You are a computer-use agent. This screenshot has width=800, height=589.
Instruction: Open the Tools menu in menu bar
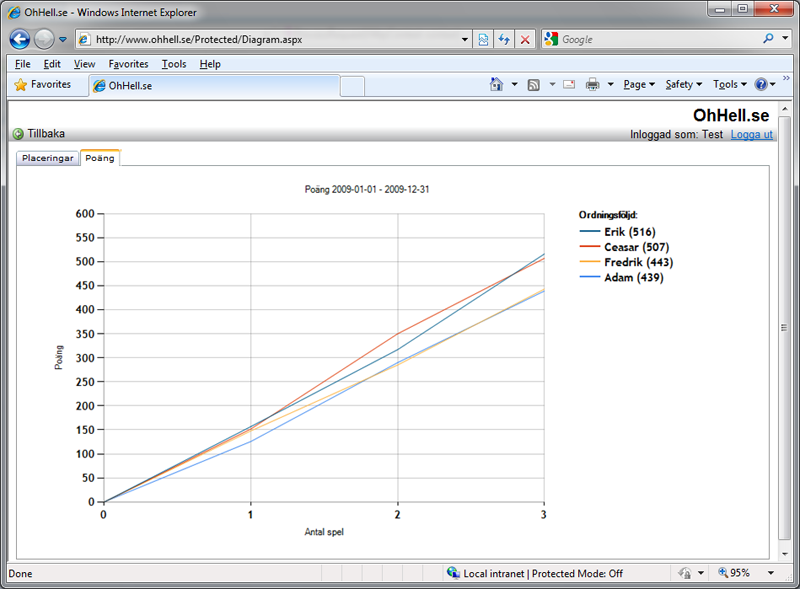click(x=174, y=64)
